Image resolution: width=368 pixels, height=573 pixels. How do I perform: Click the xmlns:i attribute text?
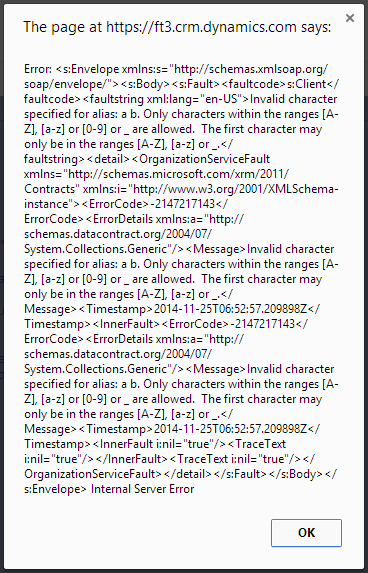point(105,189)
